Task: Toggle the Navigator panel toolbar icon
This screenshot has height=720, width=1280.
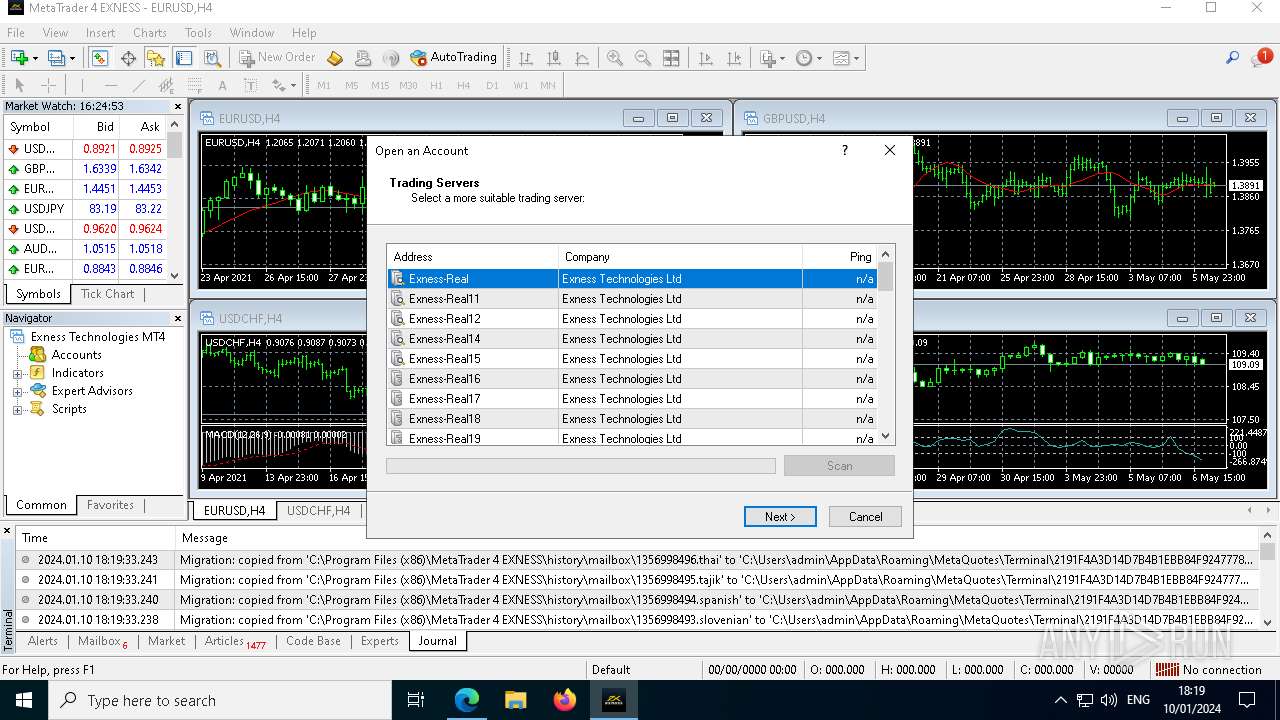Action: 156,58
